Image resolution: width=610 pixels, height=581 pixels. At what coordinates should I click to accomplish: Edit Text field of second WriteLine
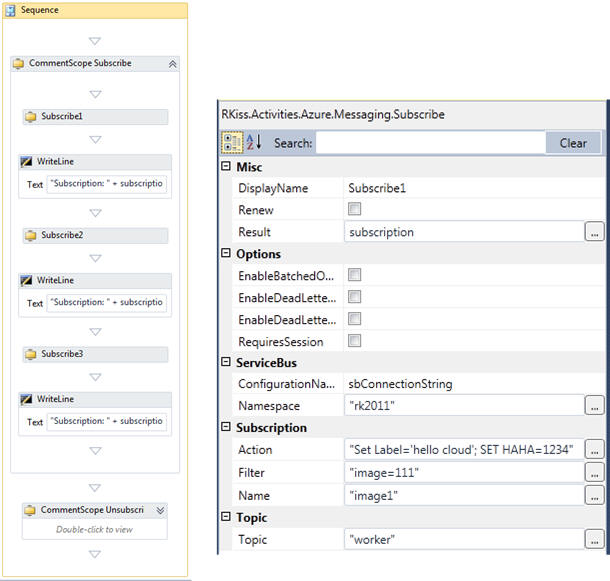click(107, 302)
